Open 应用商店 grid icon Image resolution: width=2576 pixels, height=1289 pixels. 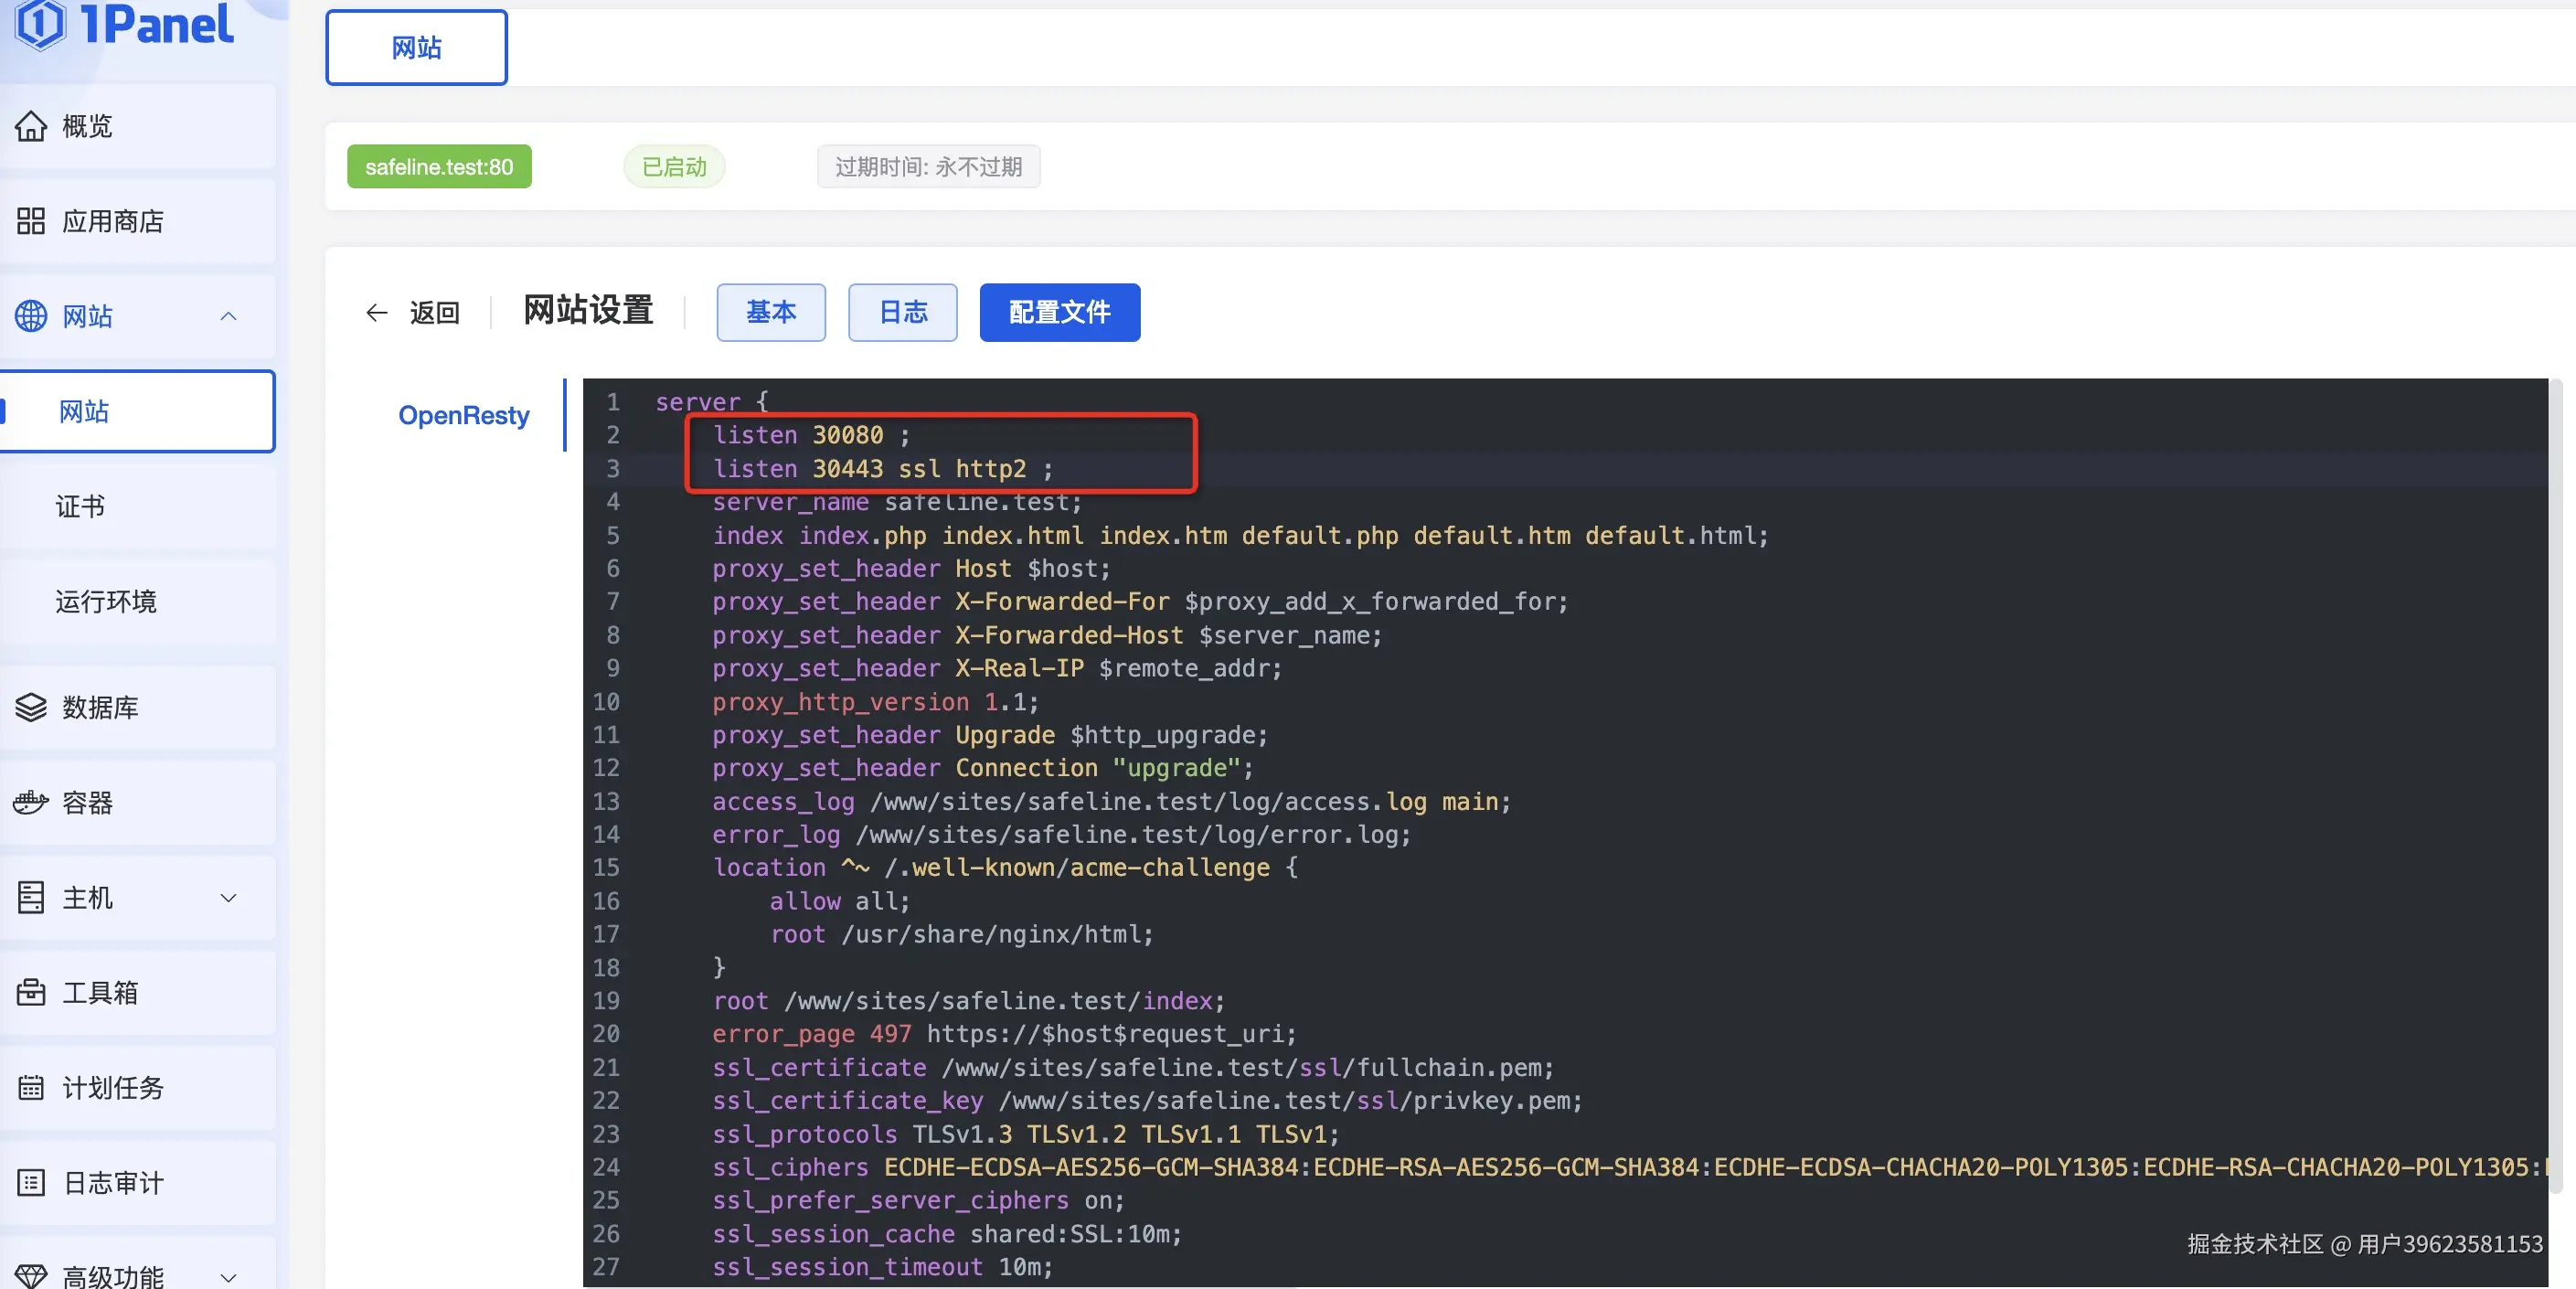tap(31, 221)
